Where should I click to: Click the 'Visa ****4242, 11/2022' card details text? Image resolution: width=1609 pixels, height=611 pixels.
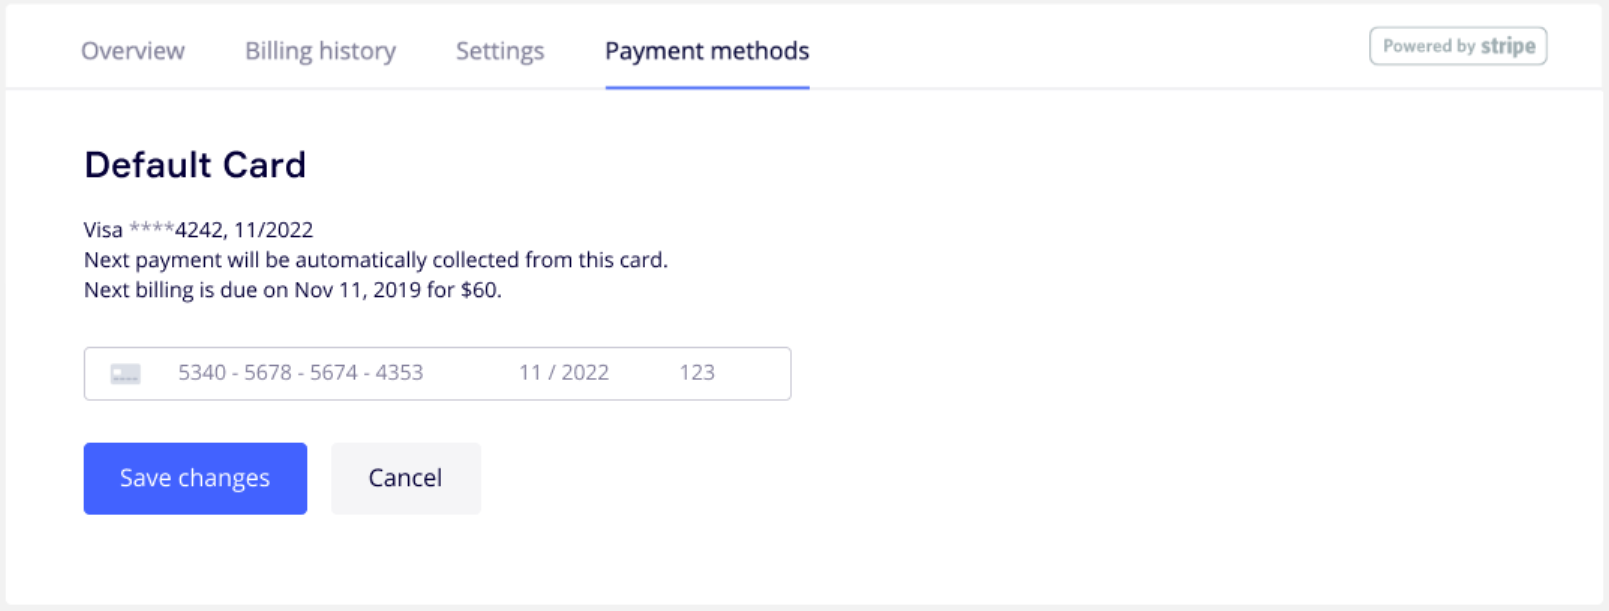197,229
